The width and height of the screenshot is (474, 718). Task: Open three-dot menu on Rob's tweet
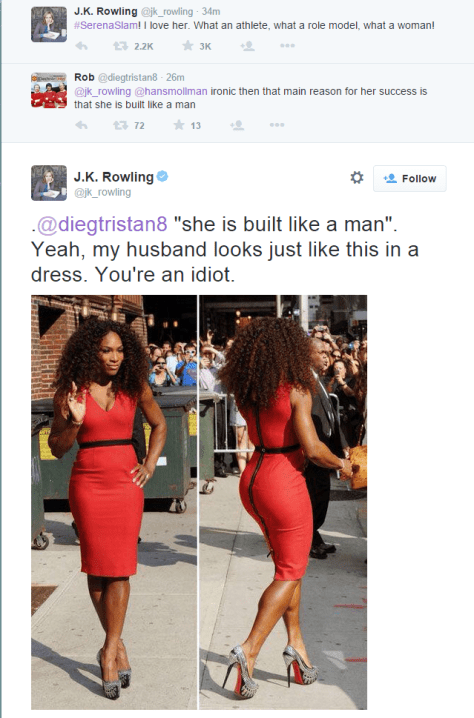(277, 125)
